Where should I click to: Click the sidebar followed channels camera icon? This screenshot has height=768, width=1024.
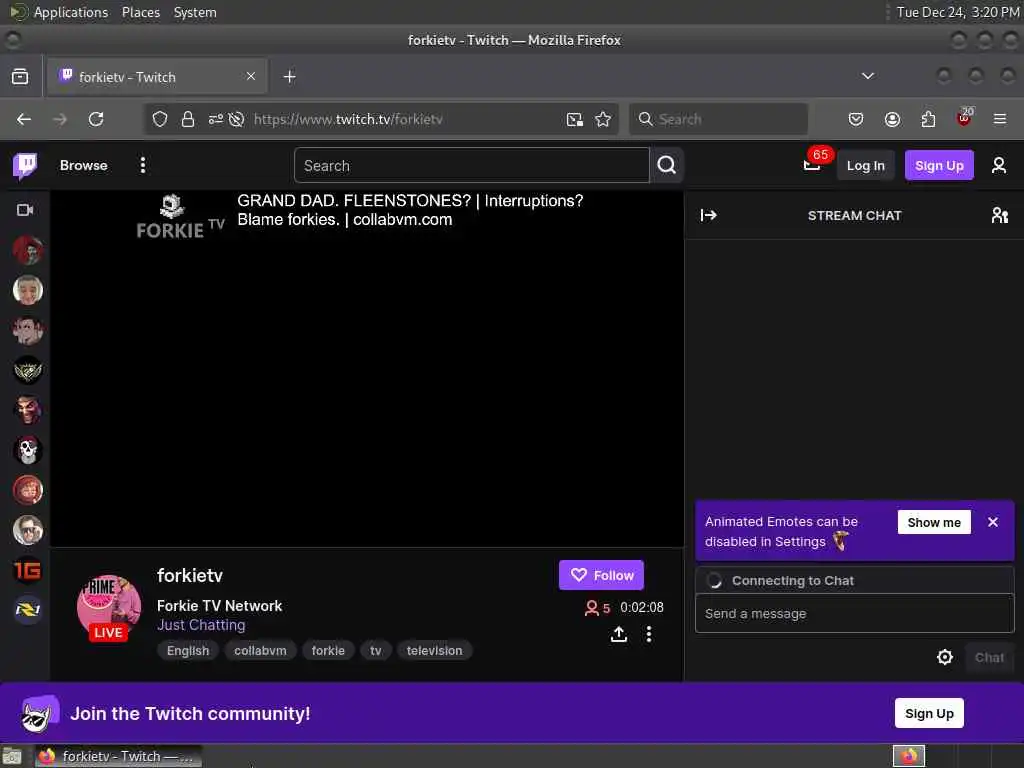click(25, 210)
